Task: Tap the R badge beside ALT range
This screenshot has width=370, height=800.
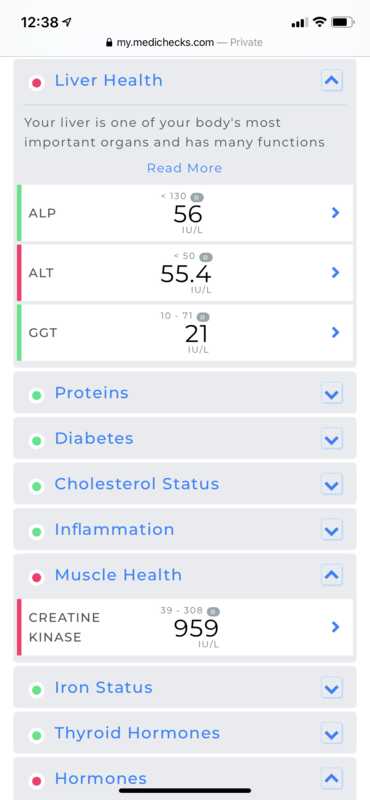Action: tap(206, 257)
